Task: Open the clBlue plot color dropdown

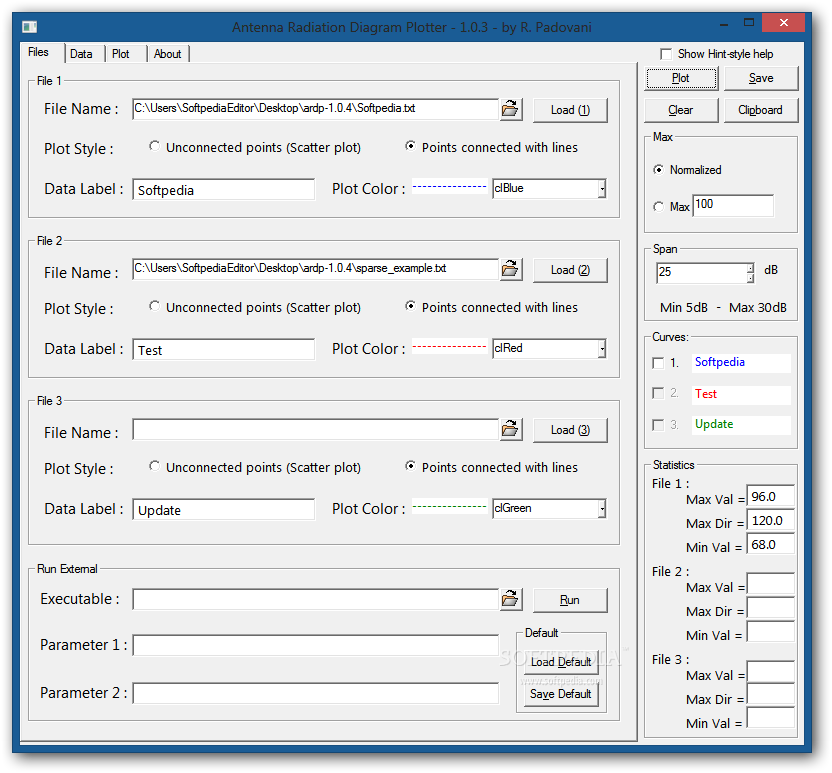Action: tap(602, 189)
